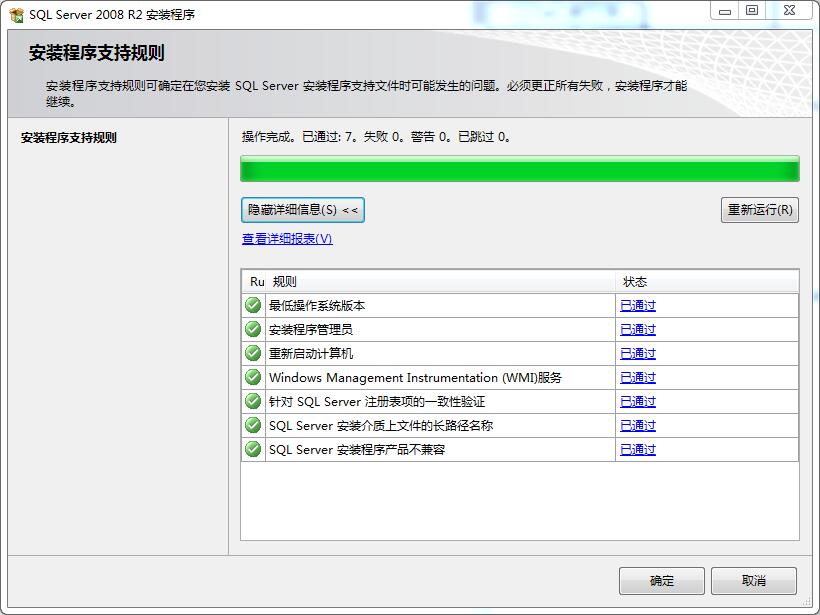The image size is (820, 615).
Task: Select the 安装程序管理员 rule text
Action: click(311, 329)
